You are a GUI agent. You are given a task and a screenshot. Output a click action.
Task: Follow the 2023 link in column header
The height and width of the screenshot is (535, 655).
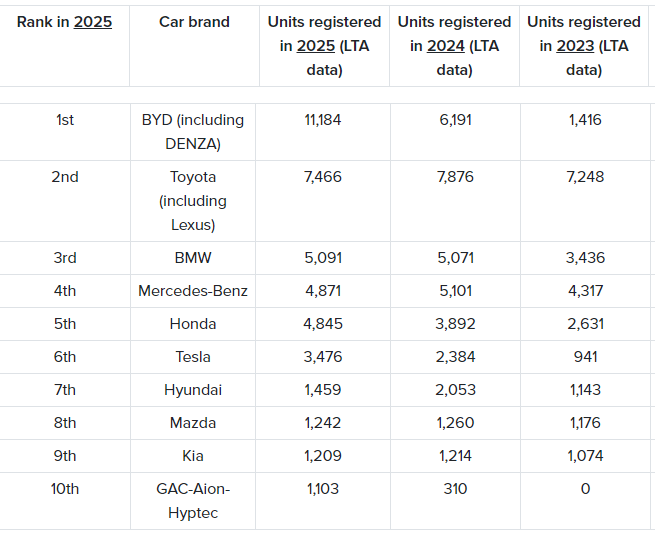pos(575,46)
